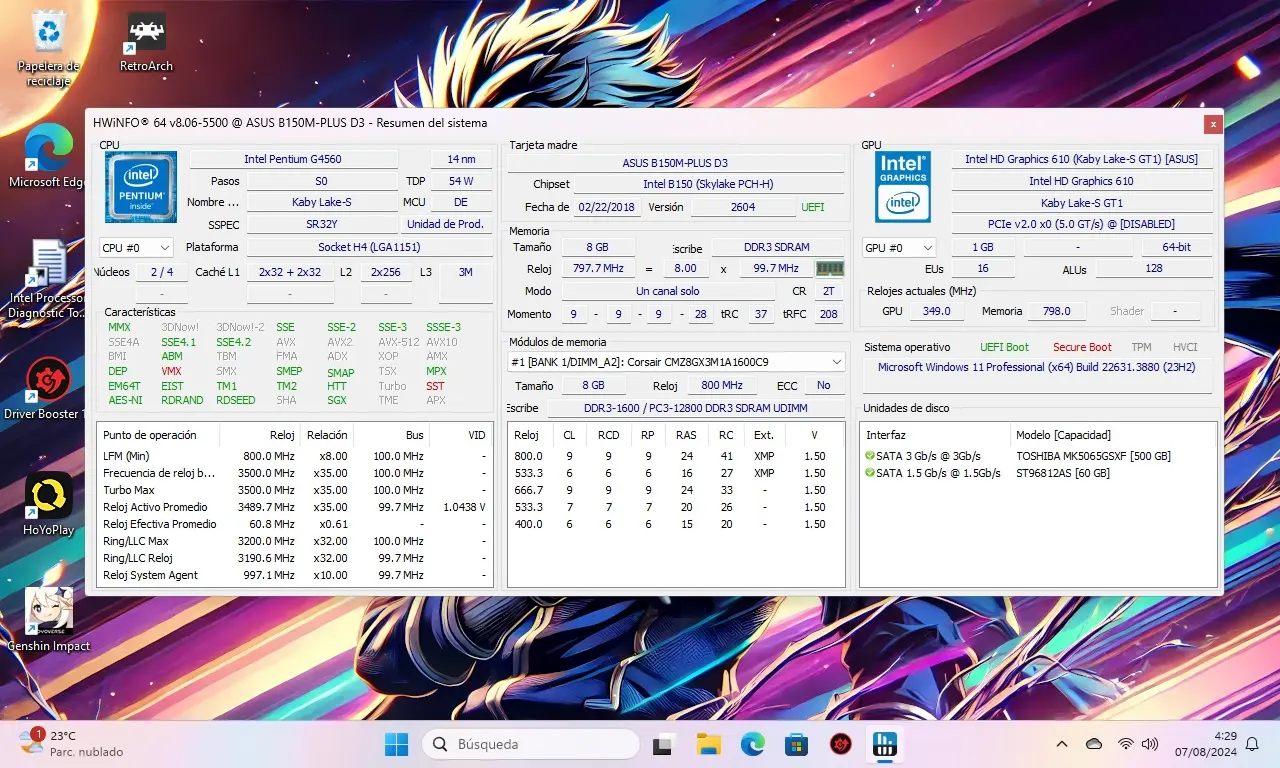
Task: Expand the CPU #0 selector dropdown
Action: [136, 247]
